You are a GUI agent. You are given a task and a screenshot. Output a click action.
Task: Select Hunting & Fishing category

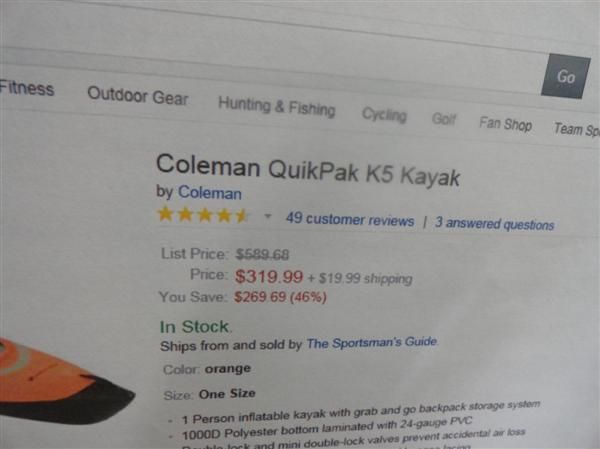pyautogui.click(x=276, y=106)
